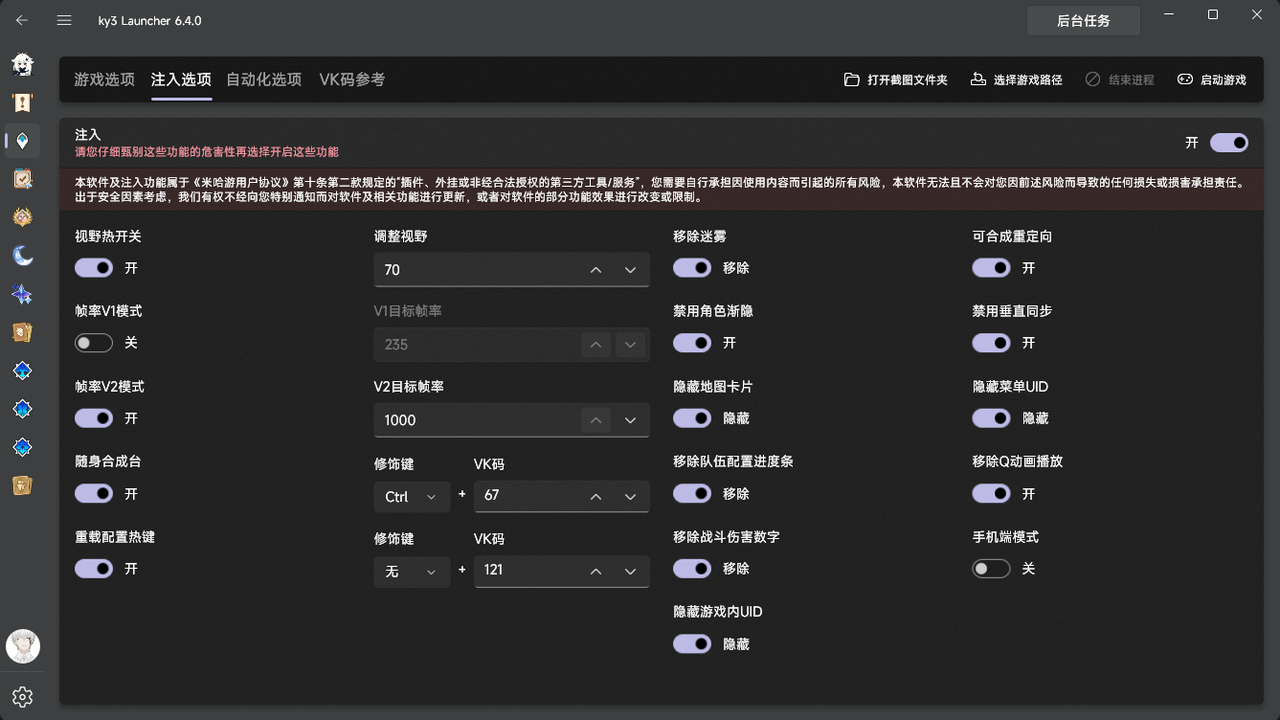Turn off the 移除迷雾 switch
This screenshot has width=1280, height=720.
point(692,267)
